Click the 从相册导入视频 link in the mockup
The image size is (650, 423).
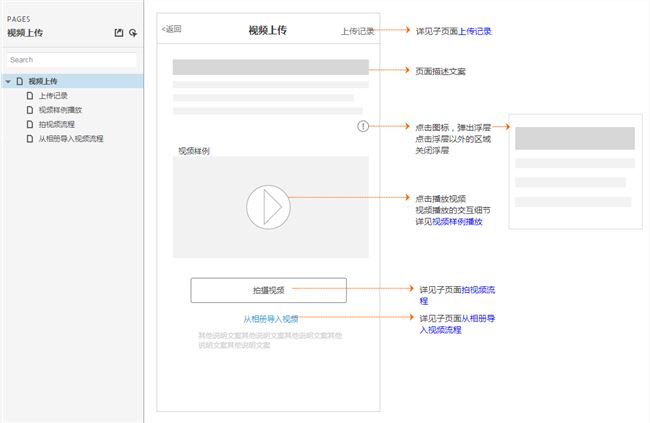pos(270,318)
